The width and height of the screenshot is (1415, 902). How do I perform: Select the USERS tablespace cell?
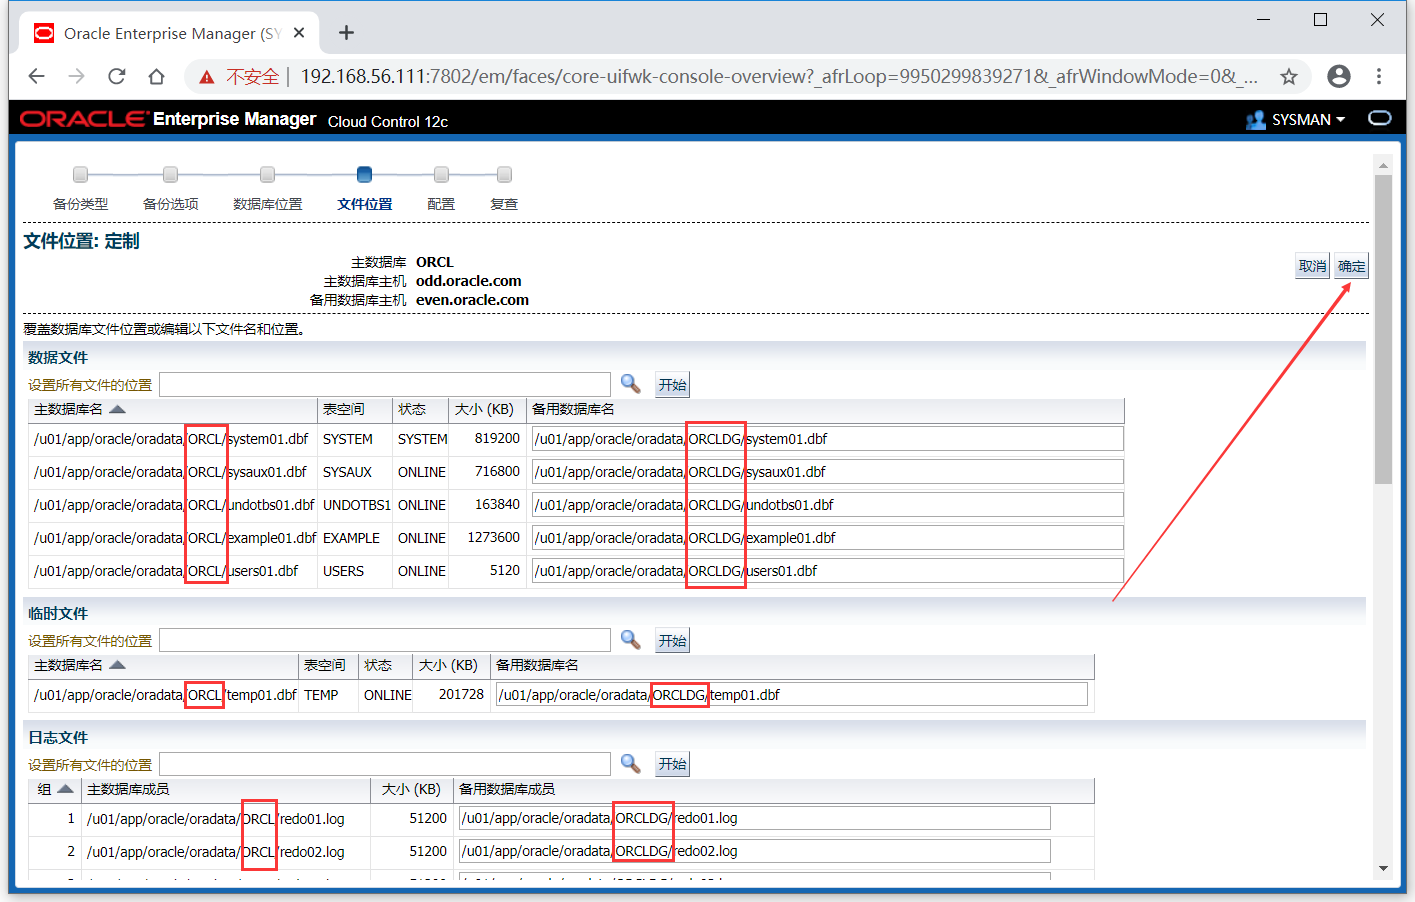pyautogui.click(x=343, y=571)
